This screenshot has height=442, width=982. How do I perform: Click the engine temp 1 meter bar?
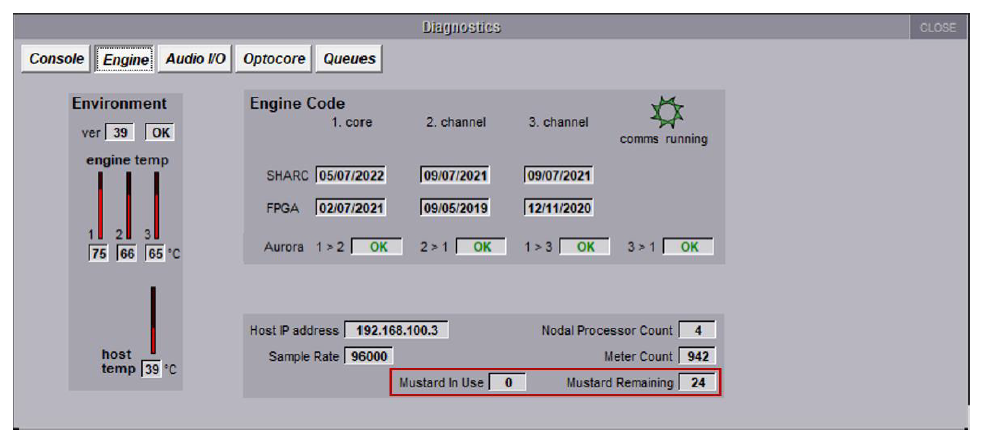pyautogui.click(x=100, y=206)
